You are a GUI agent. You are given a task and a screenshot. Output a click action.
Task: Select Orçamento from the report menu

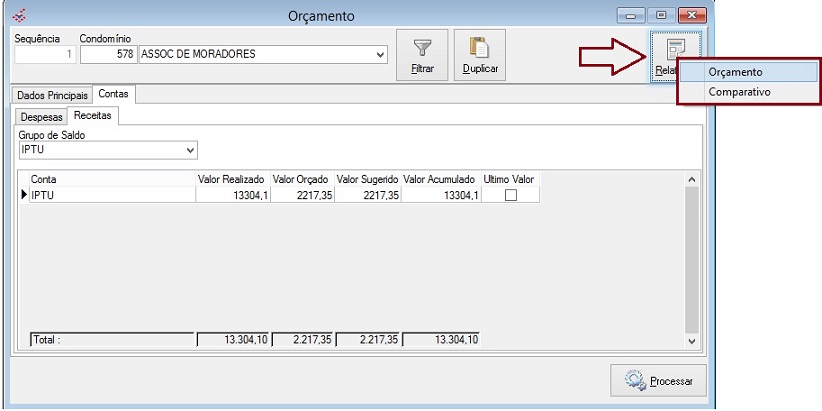pyautogui.click(x=735, y=72)
